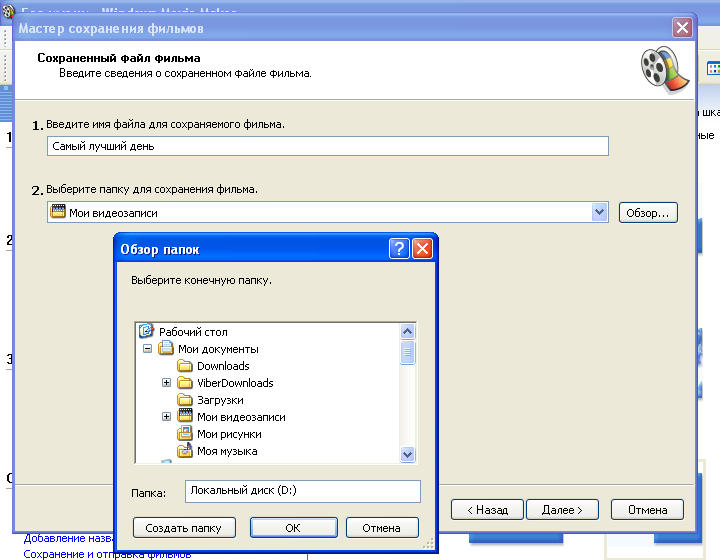Select the Мои рисунки folder

click(x=229, y=434)
